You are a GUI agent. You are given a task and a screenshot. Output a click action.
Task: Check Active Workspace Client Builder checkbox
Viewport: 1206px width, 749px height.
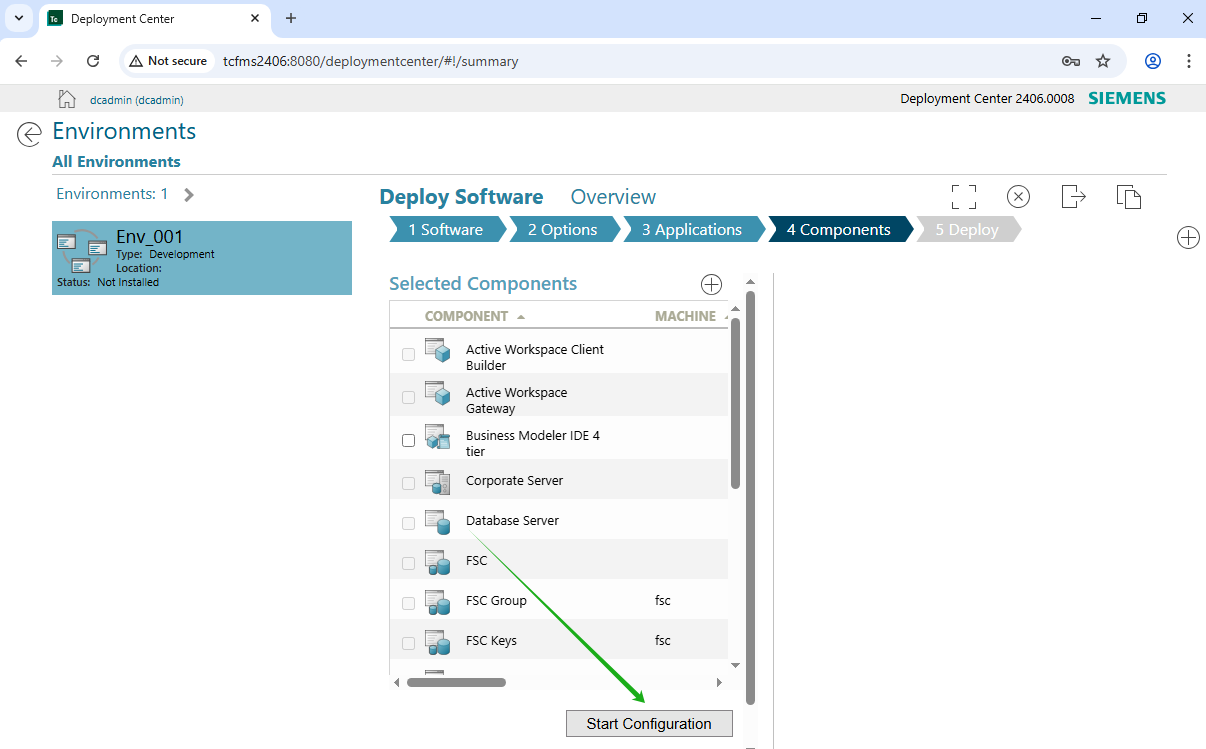click(x=408, y=354)
